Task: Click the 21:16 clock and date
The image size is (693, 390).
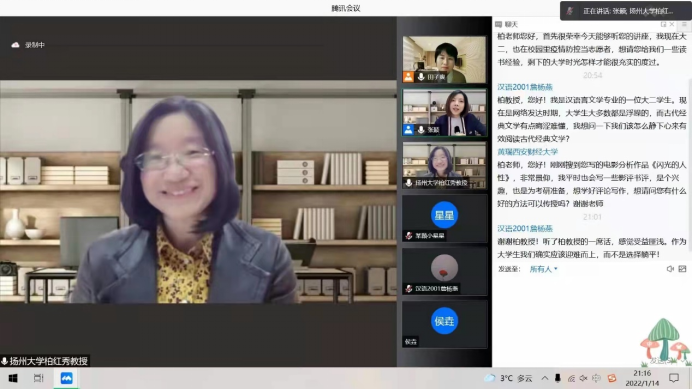Action: (x=642, y=378)
